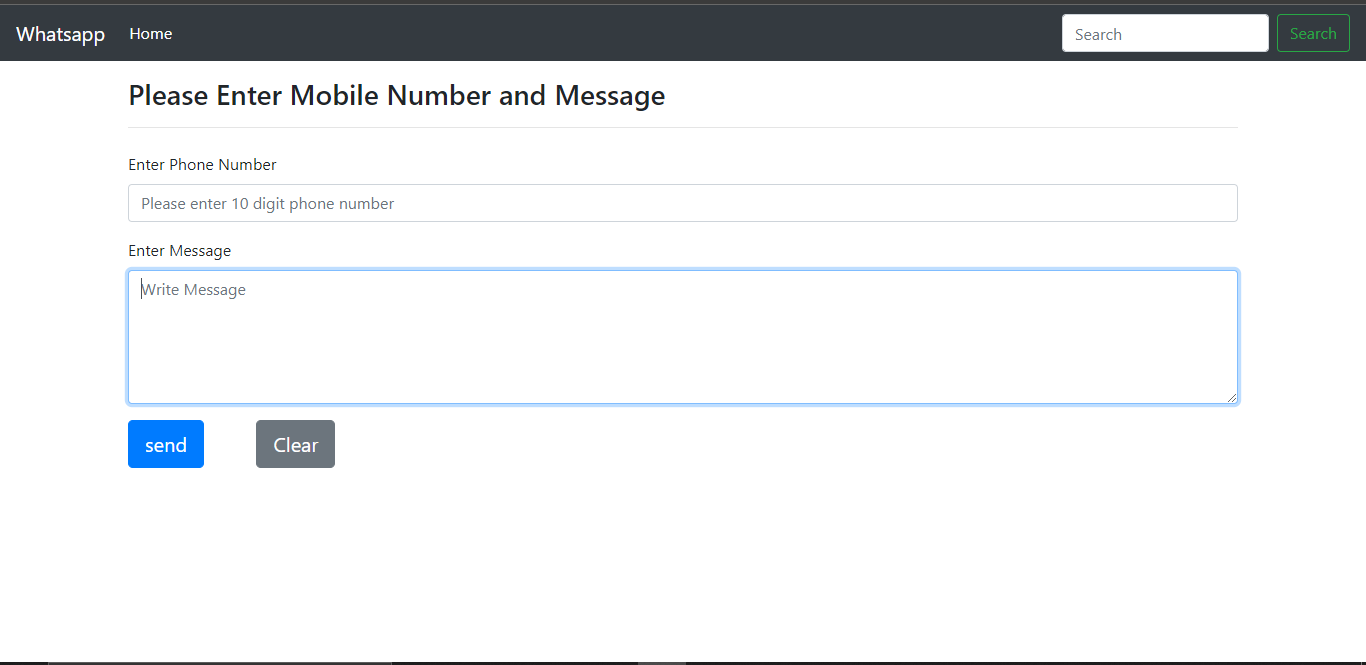
Task: Click the green Search button
Action: pos(1313,33)
